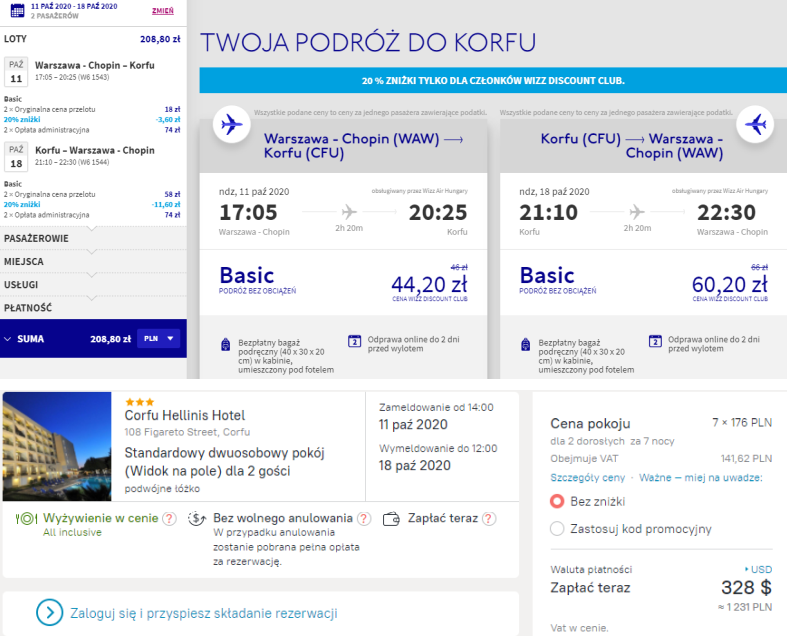Click the Wizz Discount Club 20% banner

point(493,80)
